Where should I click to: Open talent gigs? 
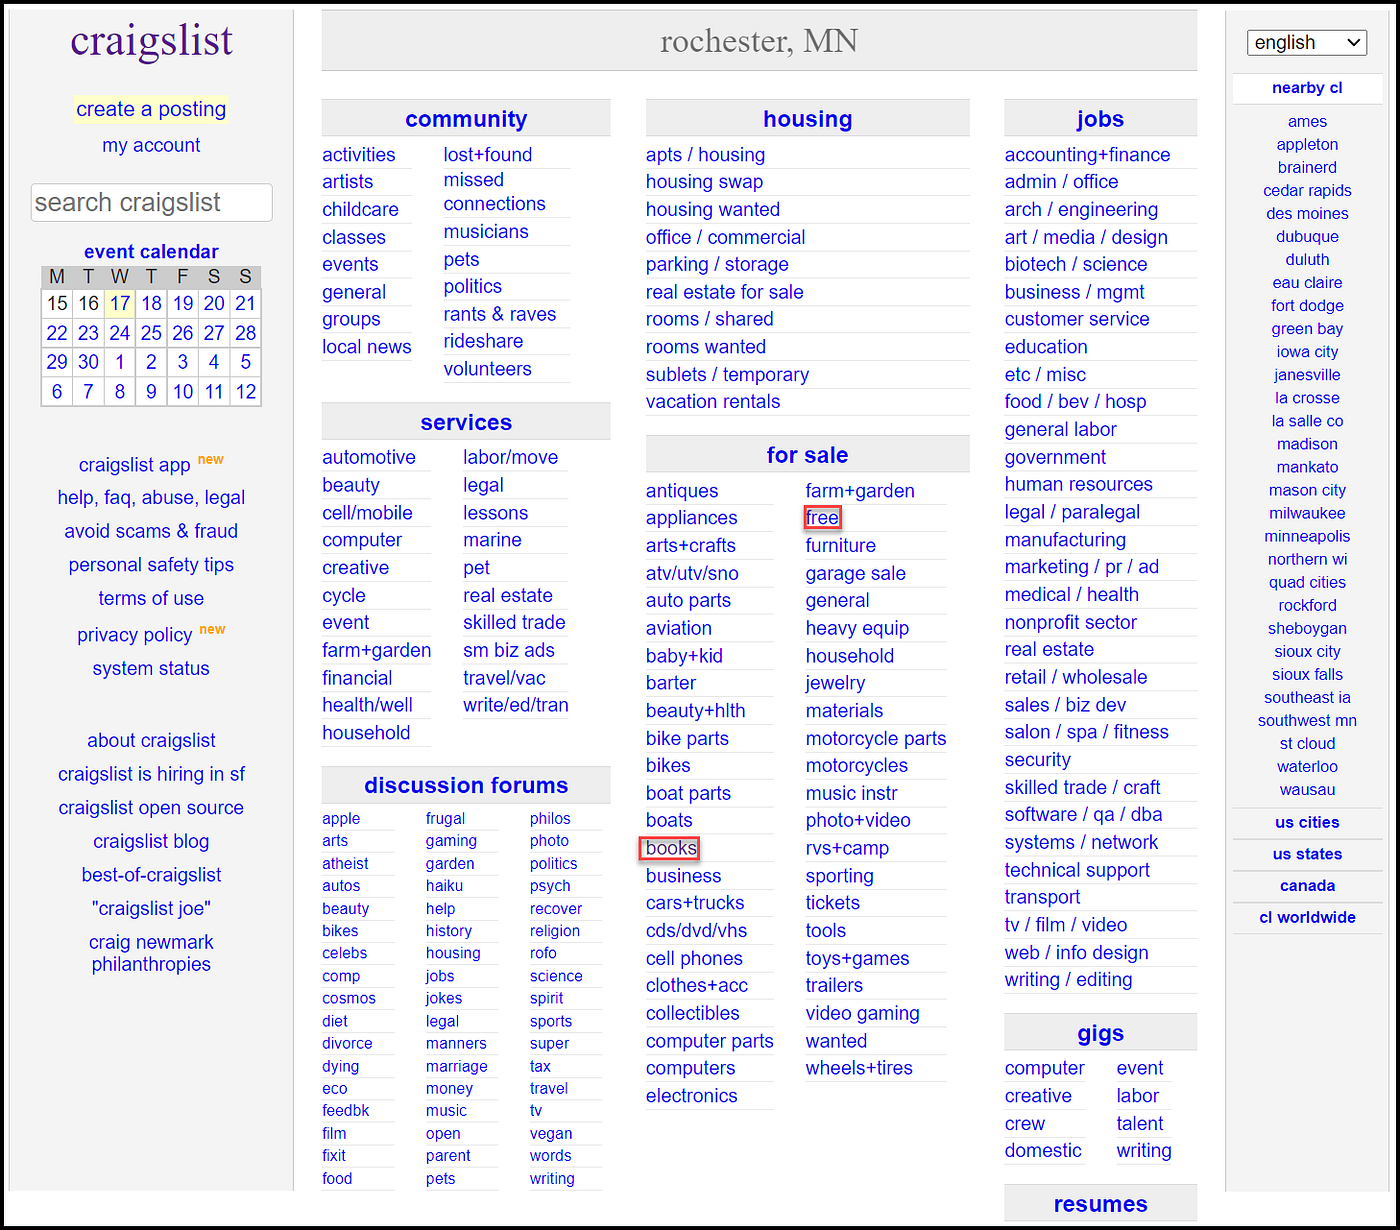click(1140, 1123)
